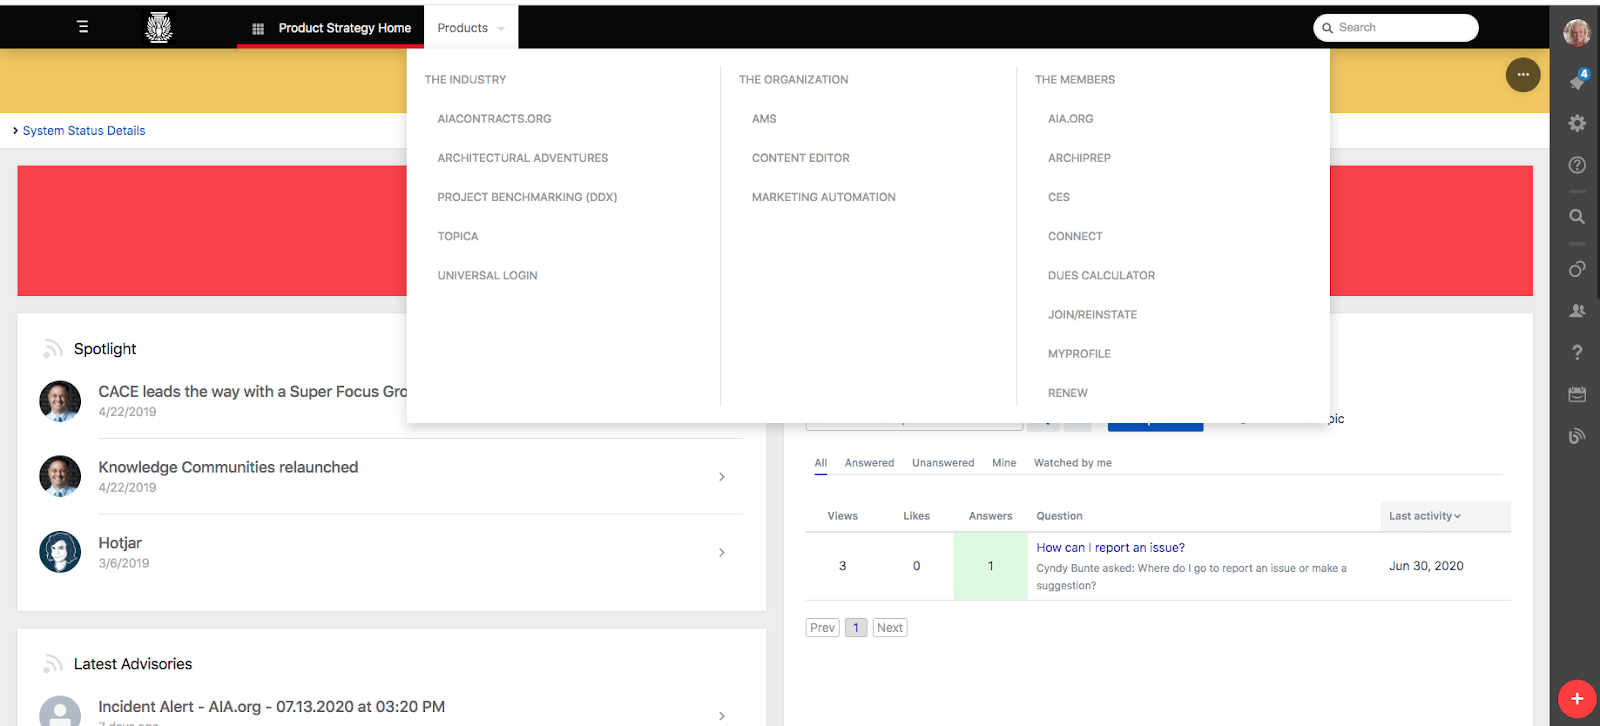The height and width of the screenshot is (726, 1600).
Task: Open the Hotjar spotlight post
Action: pos(120,543)
